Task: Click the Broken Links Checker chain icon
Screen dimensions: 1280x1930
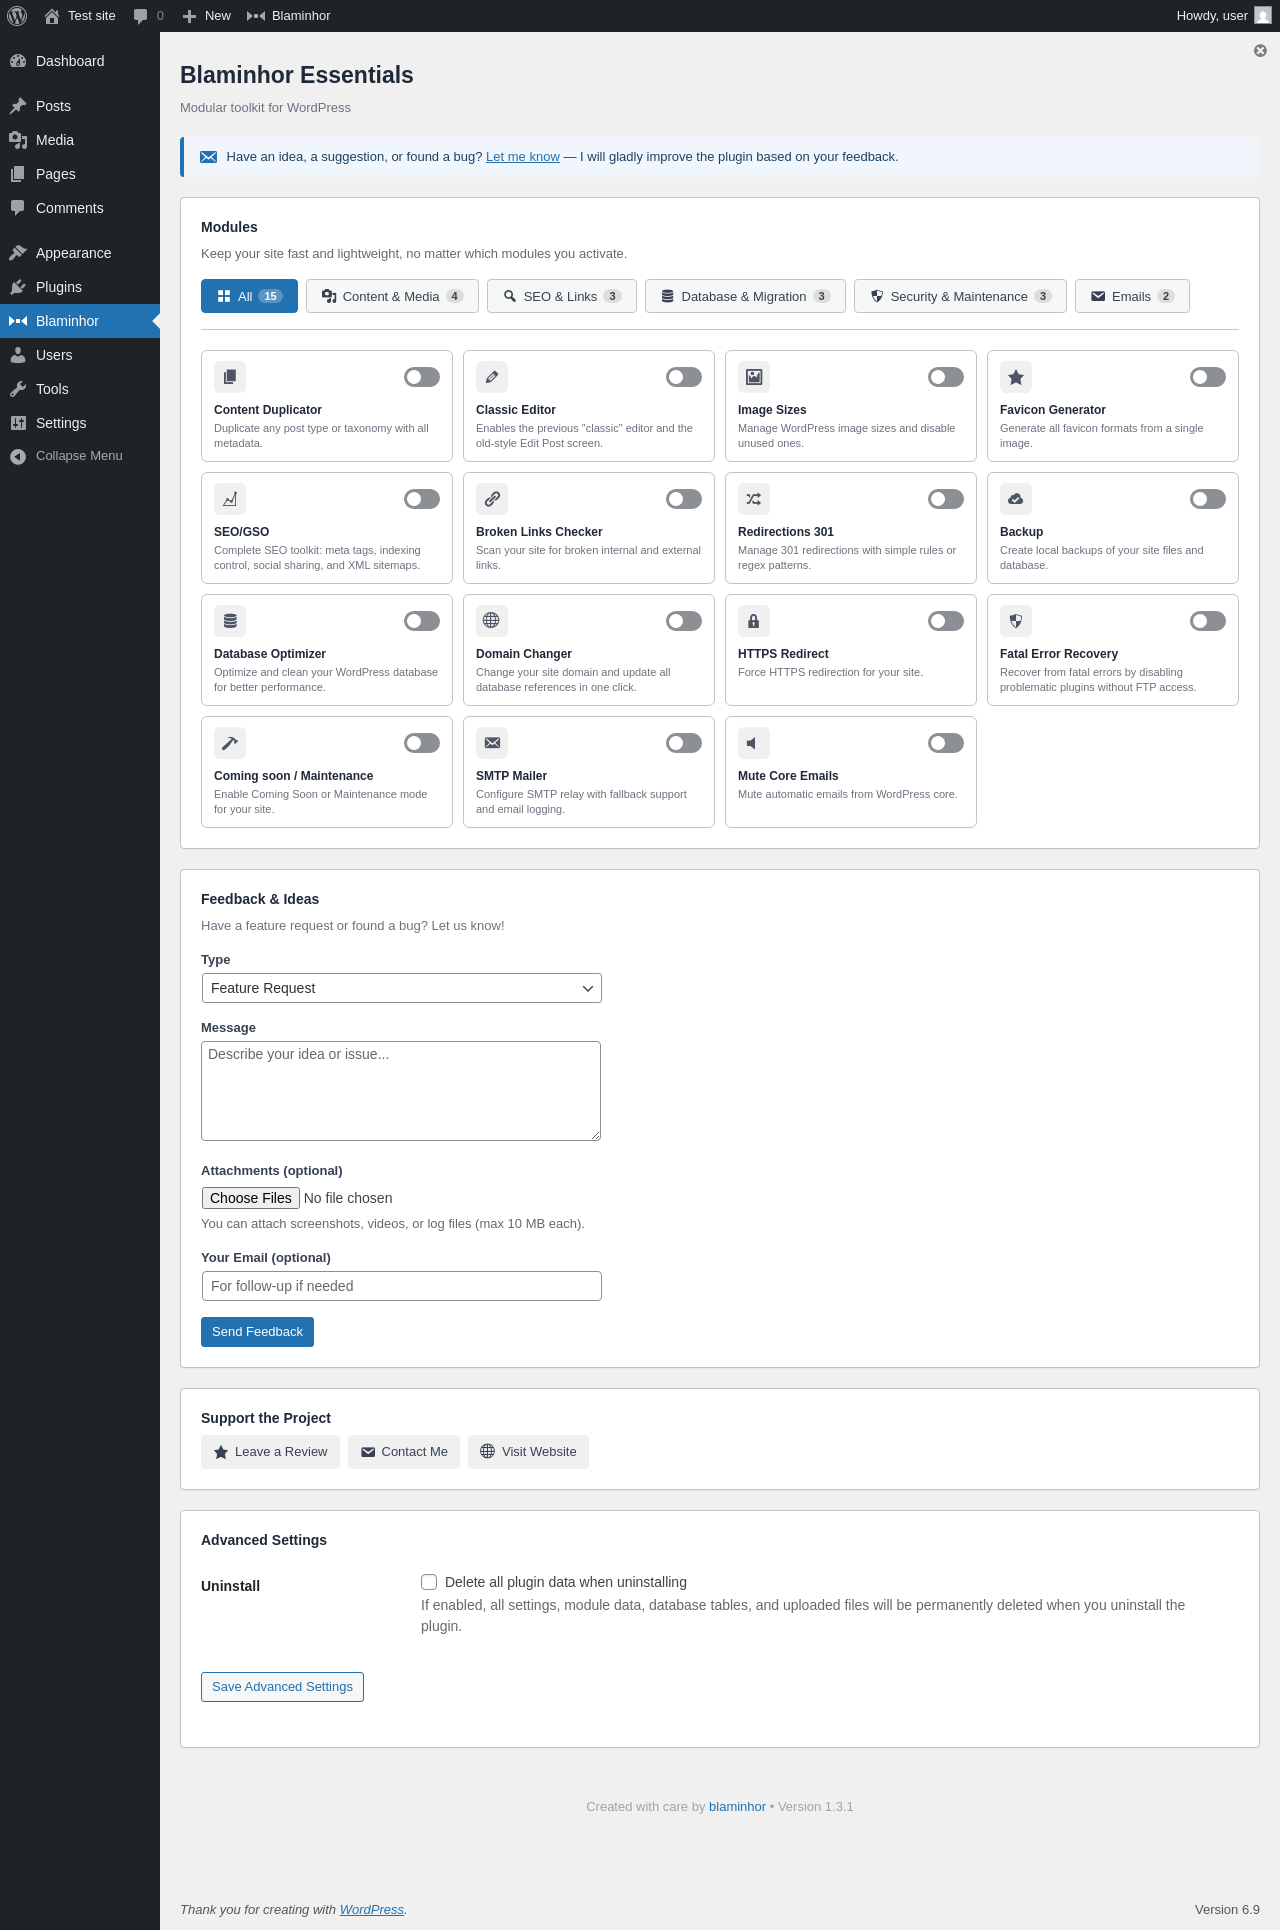Action: click(x=492, y=499)
